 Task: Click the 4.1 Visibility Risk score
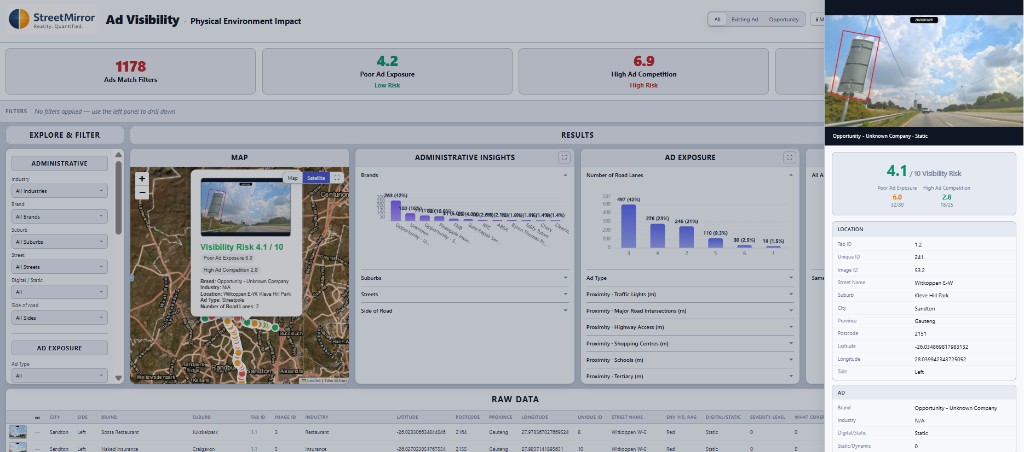(x=897, y=171)
